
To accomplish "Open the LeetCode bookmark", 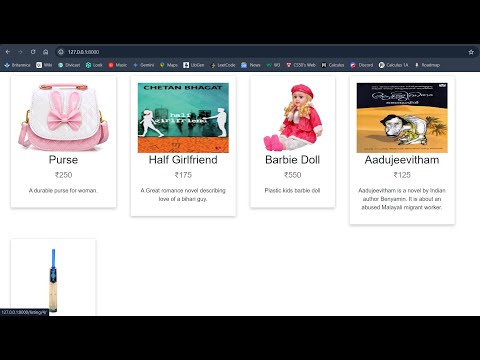I will [x=223, y=65].
